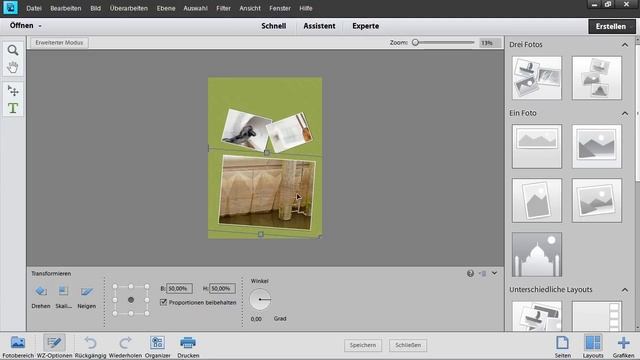Choose second Drei Fotos stacked layout thumbnail
The height and width of the screenshot is (360, 640).
pos(596,78)
